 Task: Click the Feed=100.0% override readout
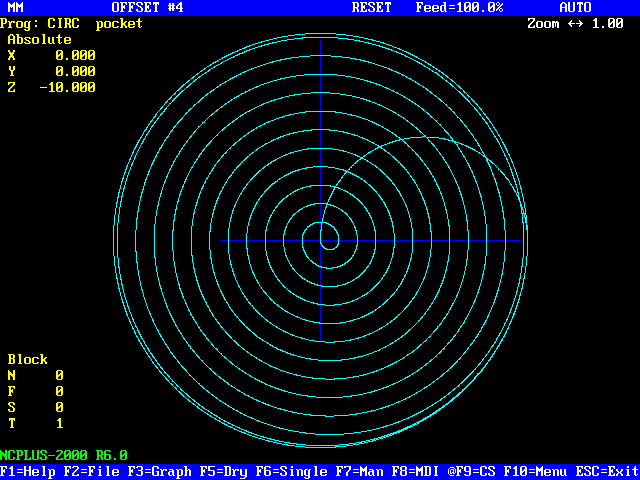[x=460, y=7]
